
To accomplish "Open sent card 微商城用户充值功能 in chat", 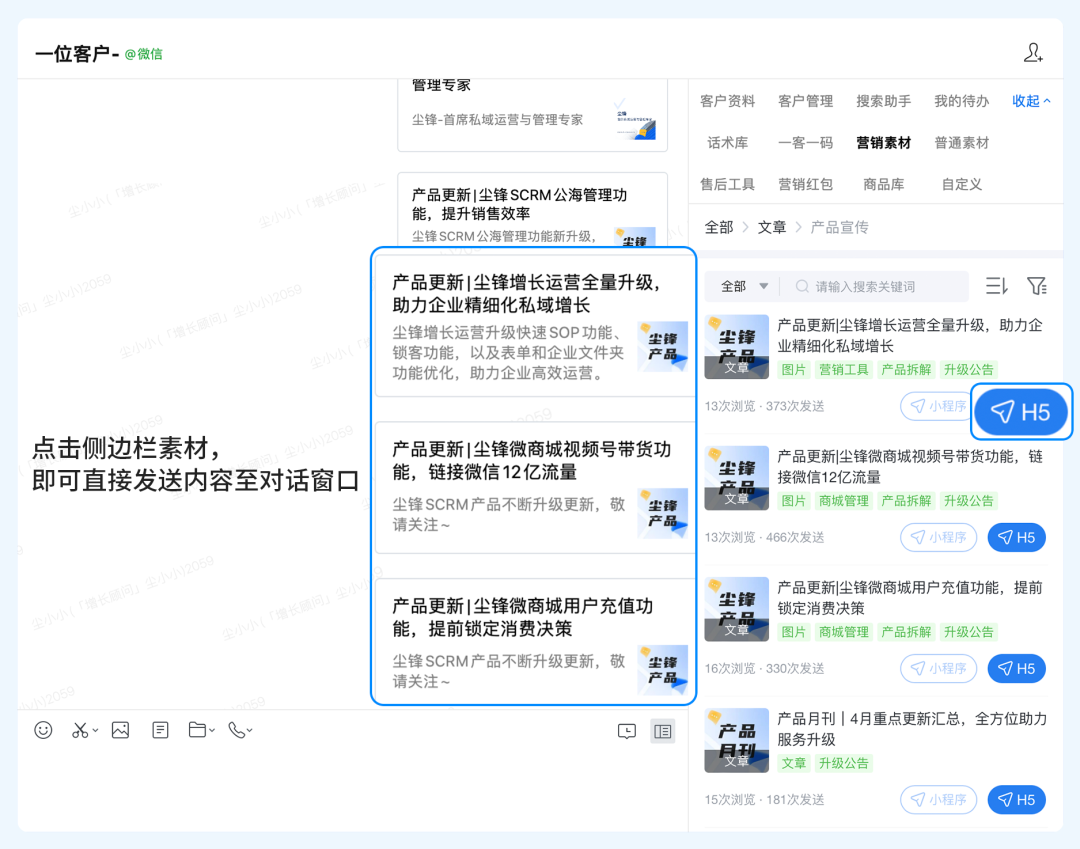I will click(534, 639).
